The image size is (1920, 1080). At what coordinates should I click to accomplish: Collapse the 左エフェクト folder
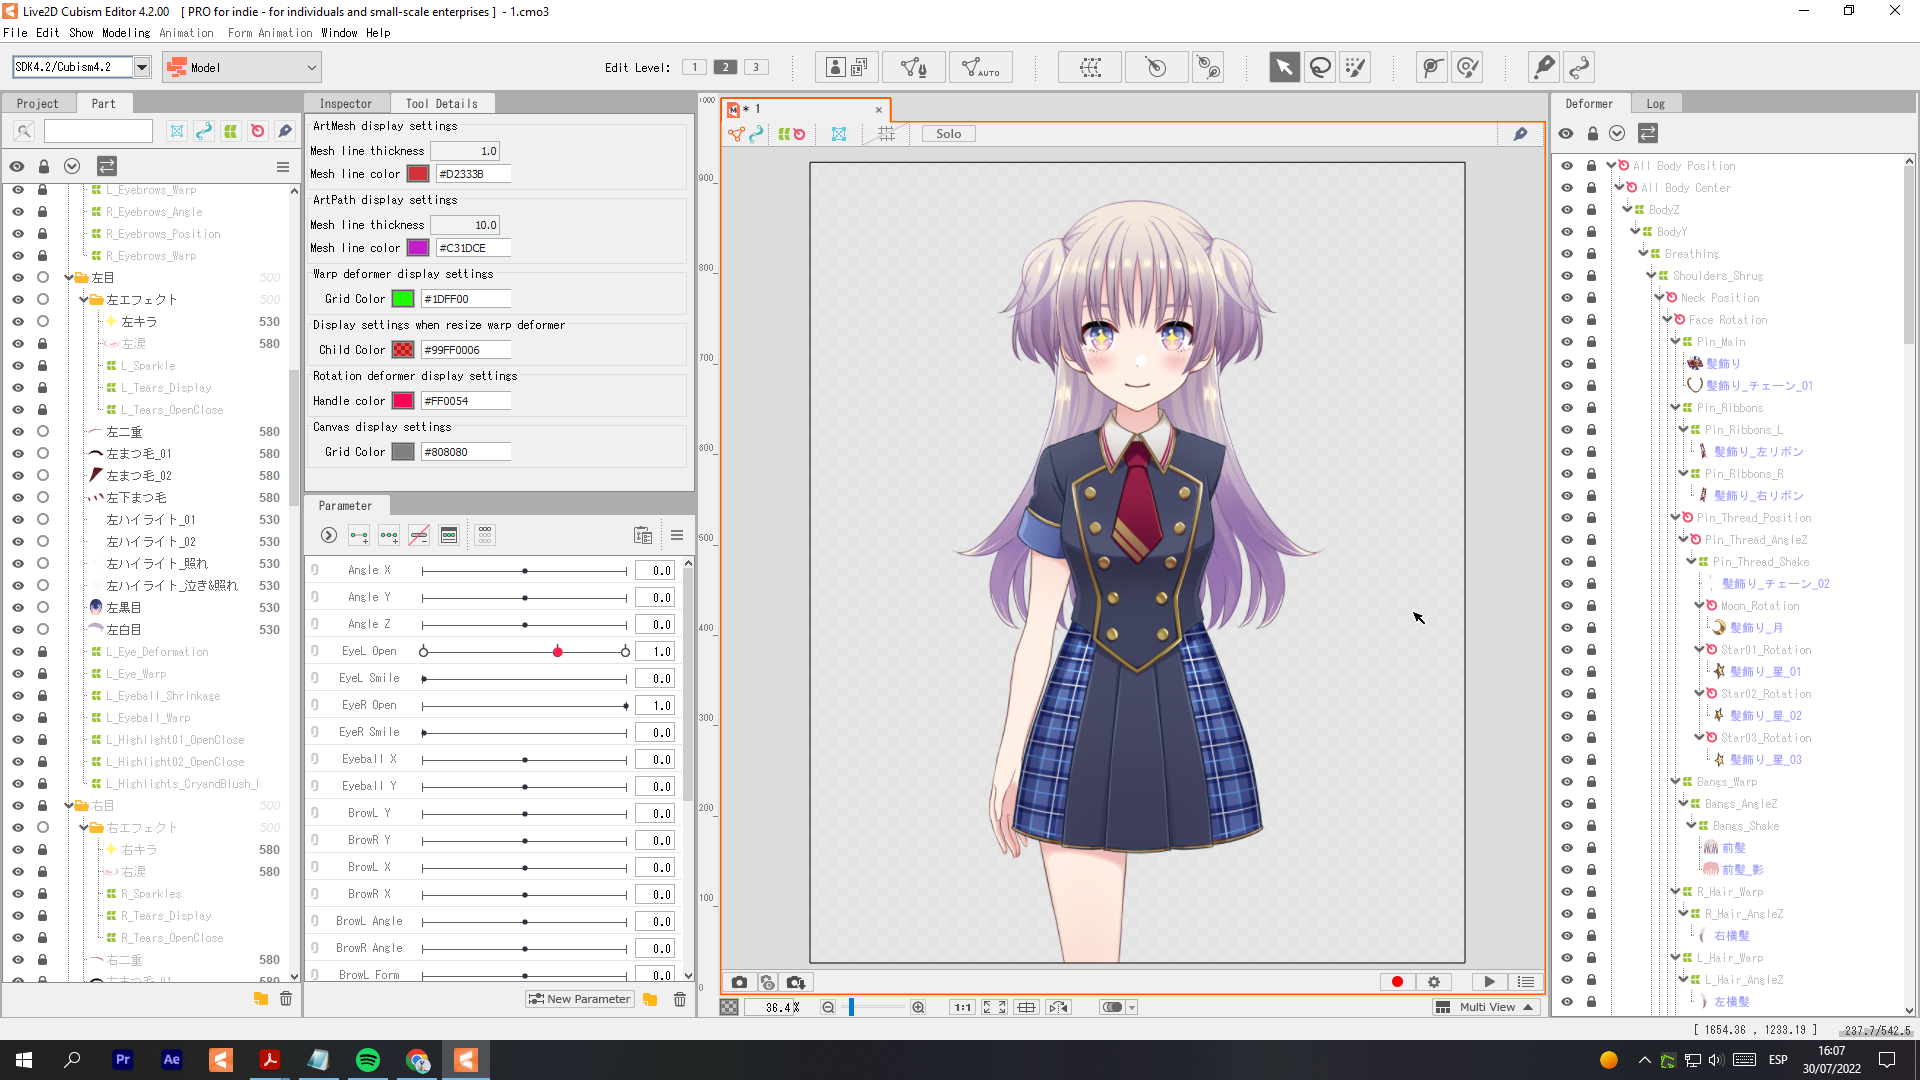[x=84, y=299]
